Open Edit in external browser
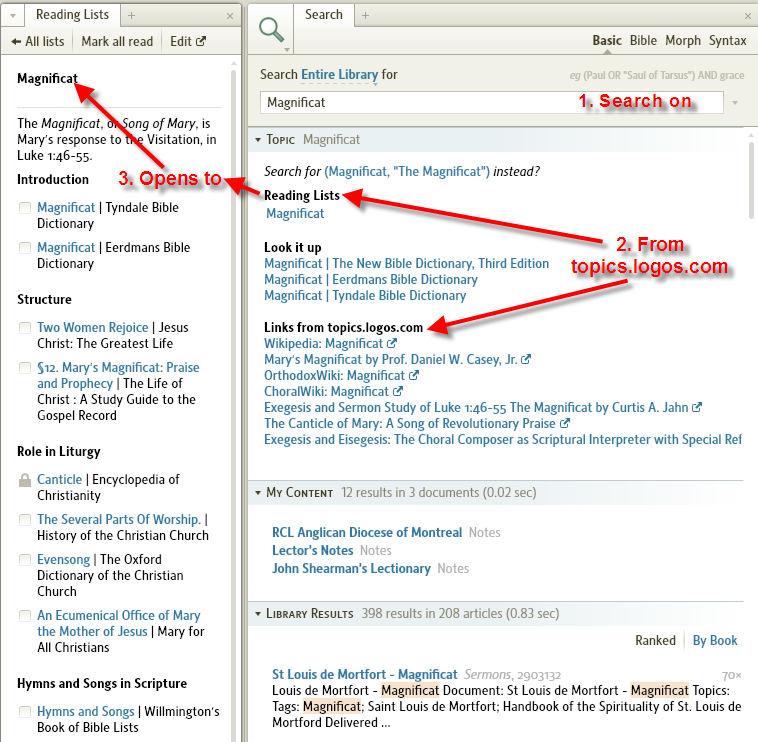 tap(188, 42)
